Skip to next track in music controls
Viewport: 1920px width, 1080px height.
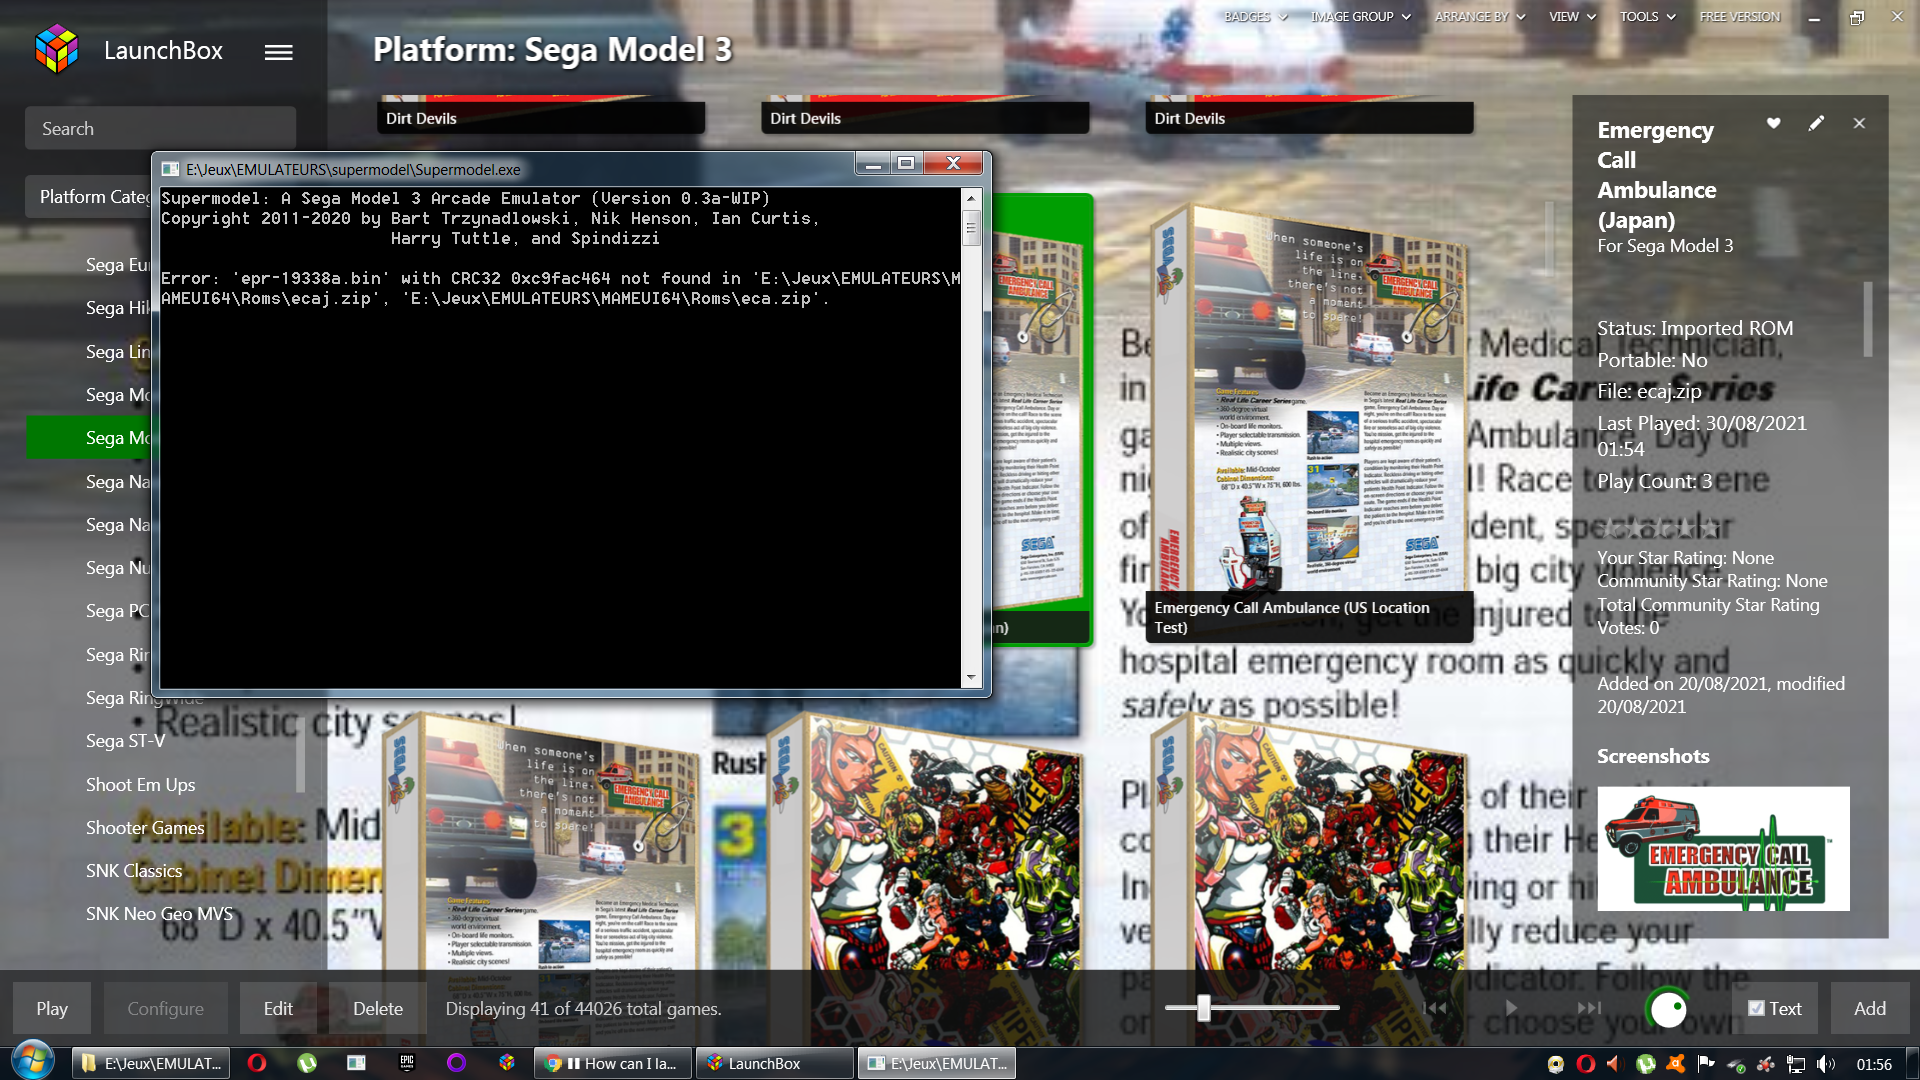click(x=1589, y=1008)
